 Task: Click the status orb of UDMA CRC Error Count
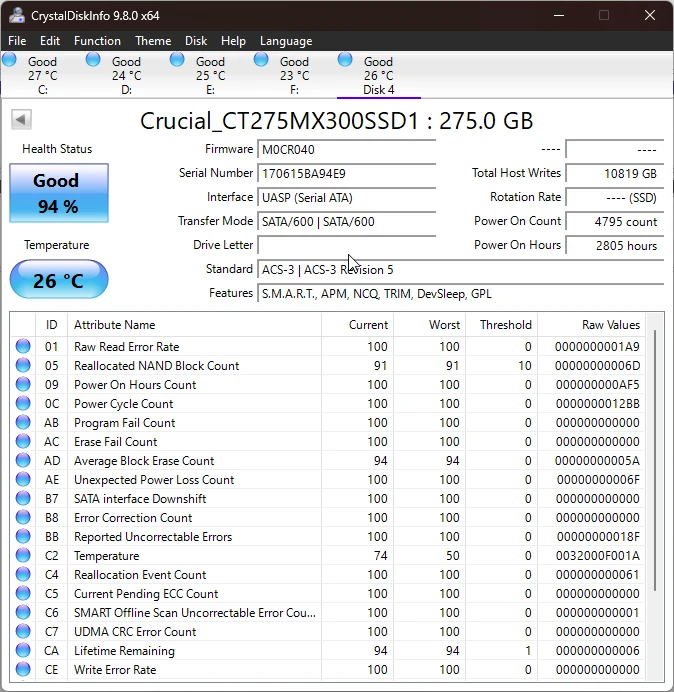pyautogui.click(x=23, y=631)
